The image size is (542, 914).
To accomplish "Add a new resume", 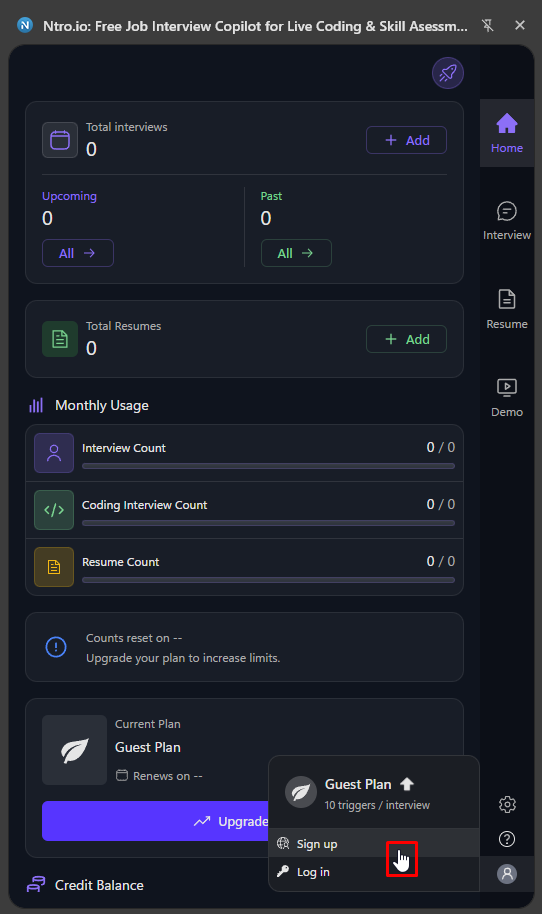I will pyautogui.click(x=406, y=339).
